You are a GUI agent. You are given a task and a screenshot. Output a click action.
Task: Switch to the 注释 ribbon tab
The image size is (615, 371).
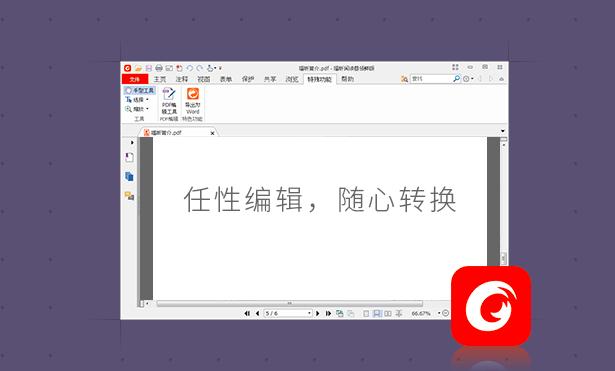182,79
